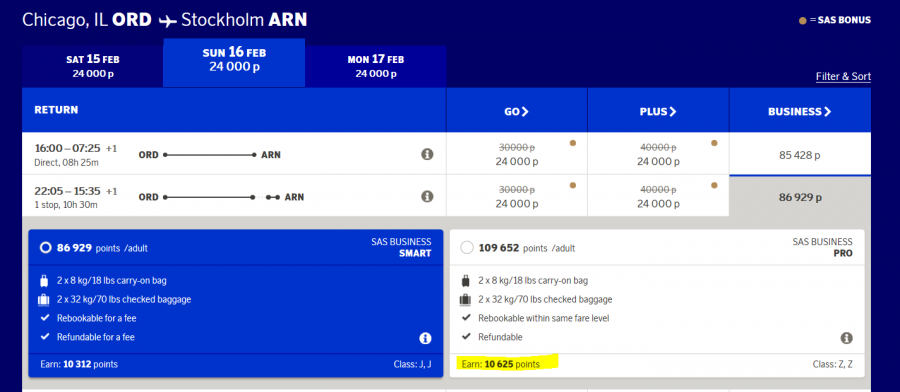Open info icon for 22:05 one-stop flight

pos(427,196)
